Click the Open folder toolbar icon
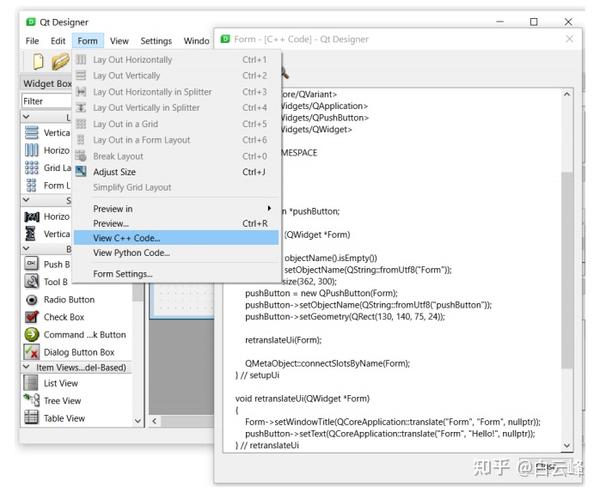Image resolution: width=600 pixels, height=493 pixels. coord(60,62)
